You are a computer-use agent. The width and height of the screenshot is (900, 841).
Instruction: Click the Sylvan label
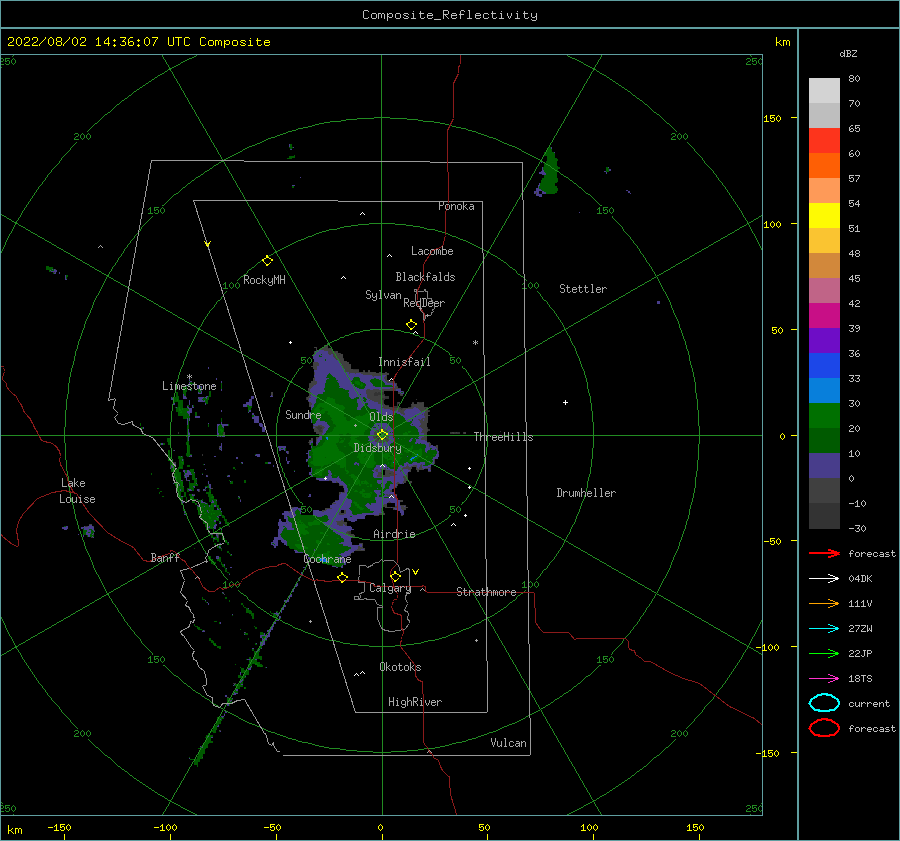click(383, 295)
